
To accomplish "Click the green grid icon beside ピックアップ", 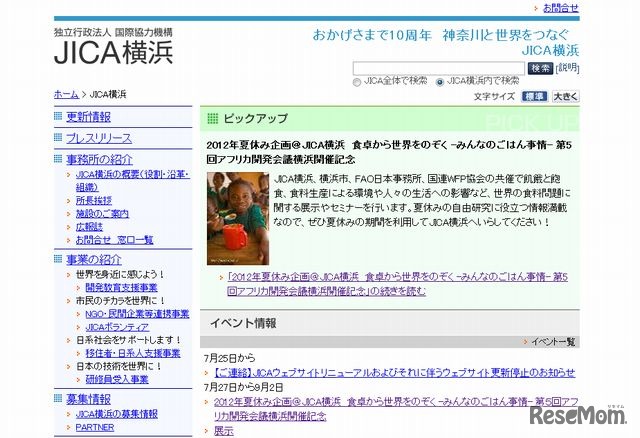I will click(x=213, y=118).
